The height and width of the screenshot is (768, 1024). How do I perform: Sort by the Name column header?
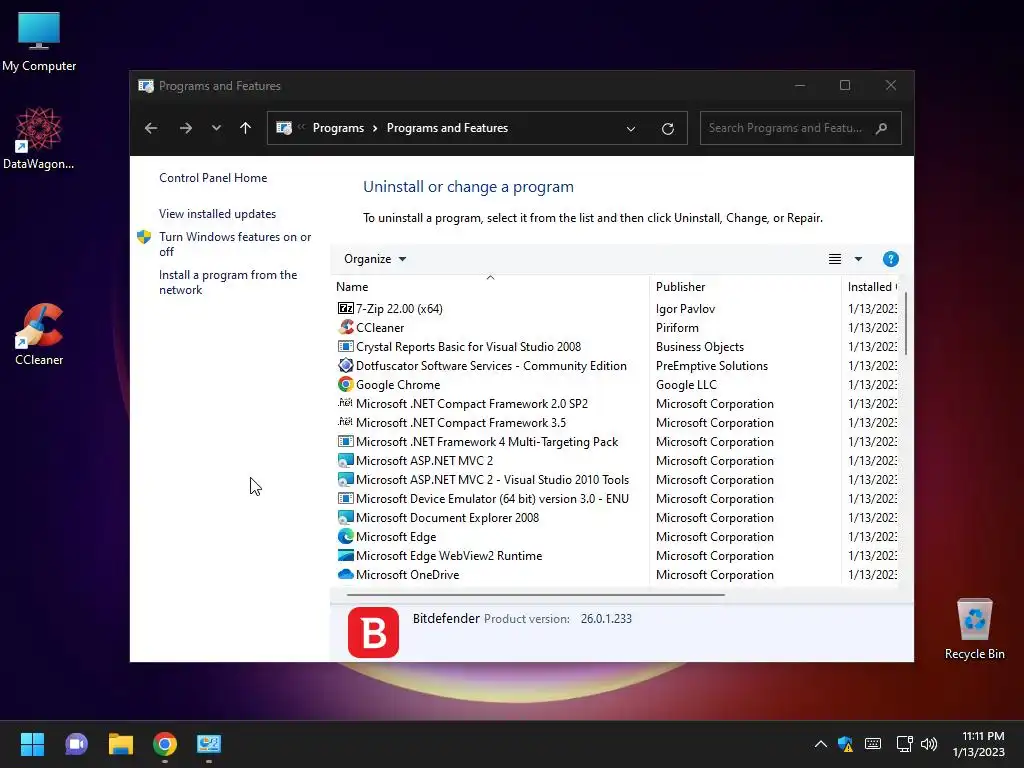(x=490, y=287)
